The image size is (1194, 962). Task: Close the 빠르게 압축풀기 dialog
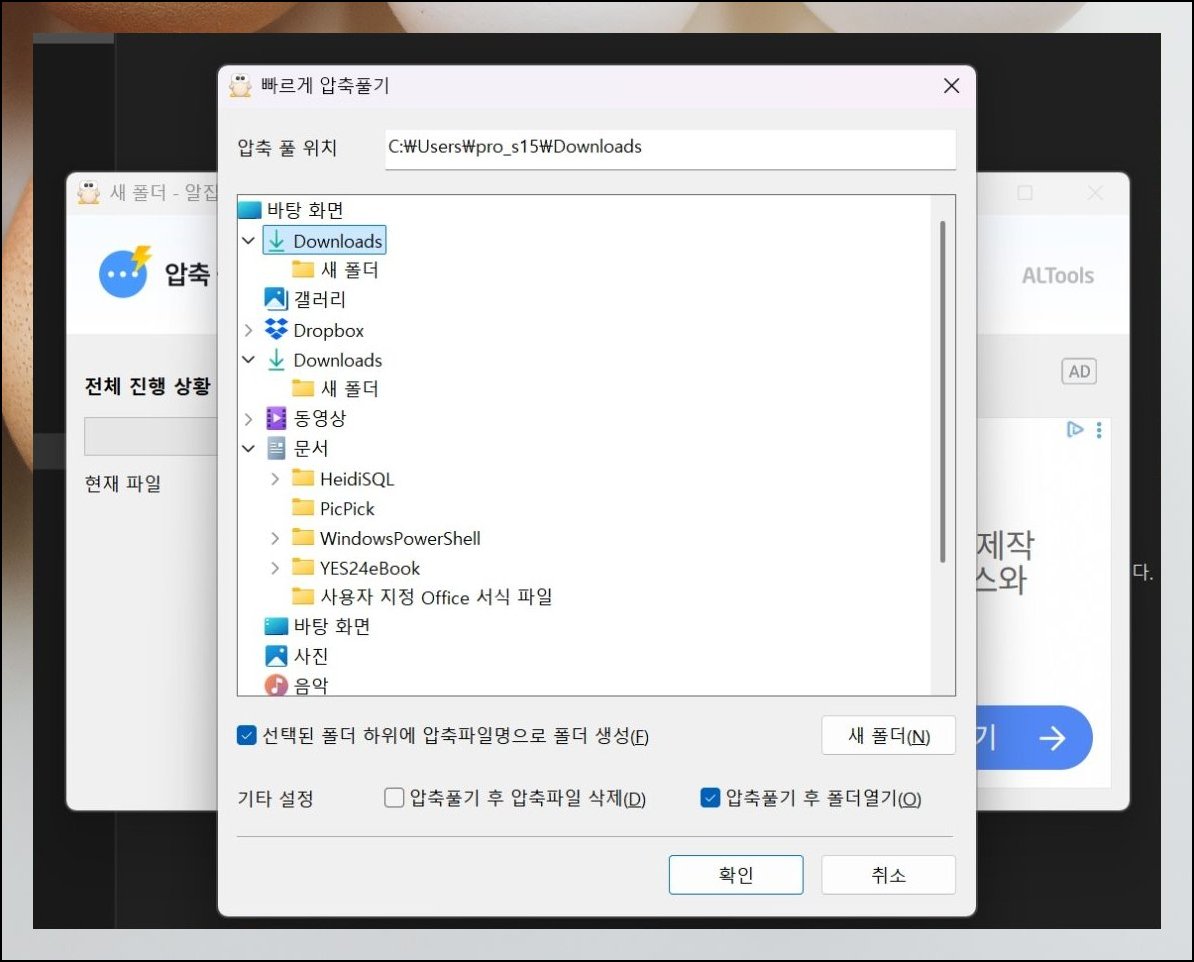[x=951, y=85]
